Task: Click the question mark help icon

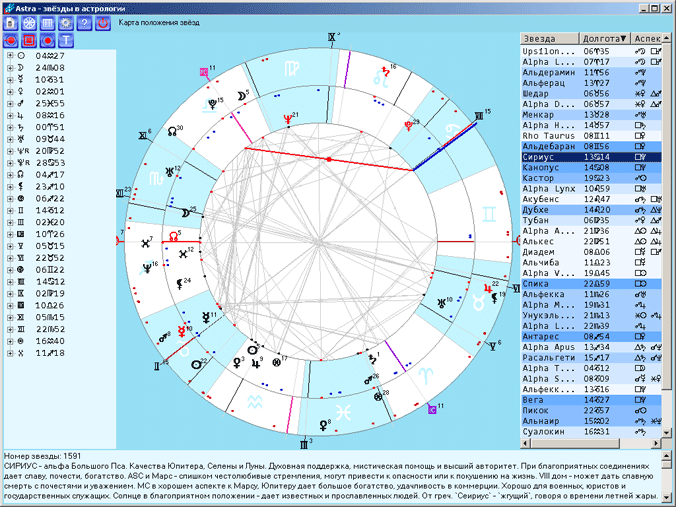Action: coord(85,23)
